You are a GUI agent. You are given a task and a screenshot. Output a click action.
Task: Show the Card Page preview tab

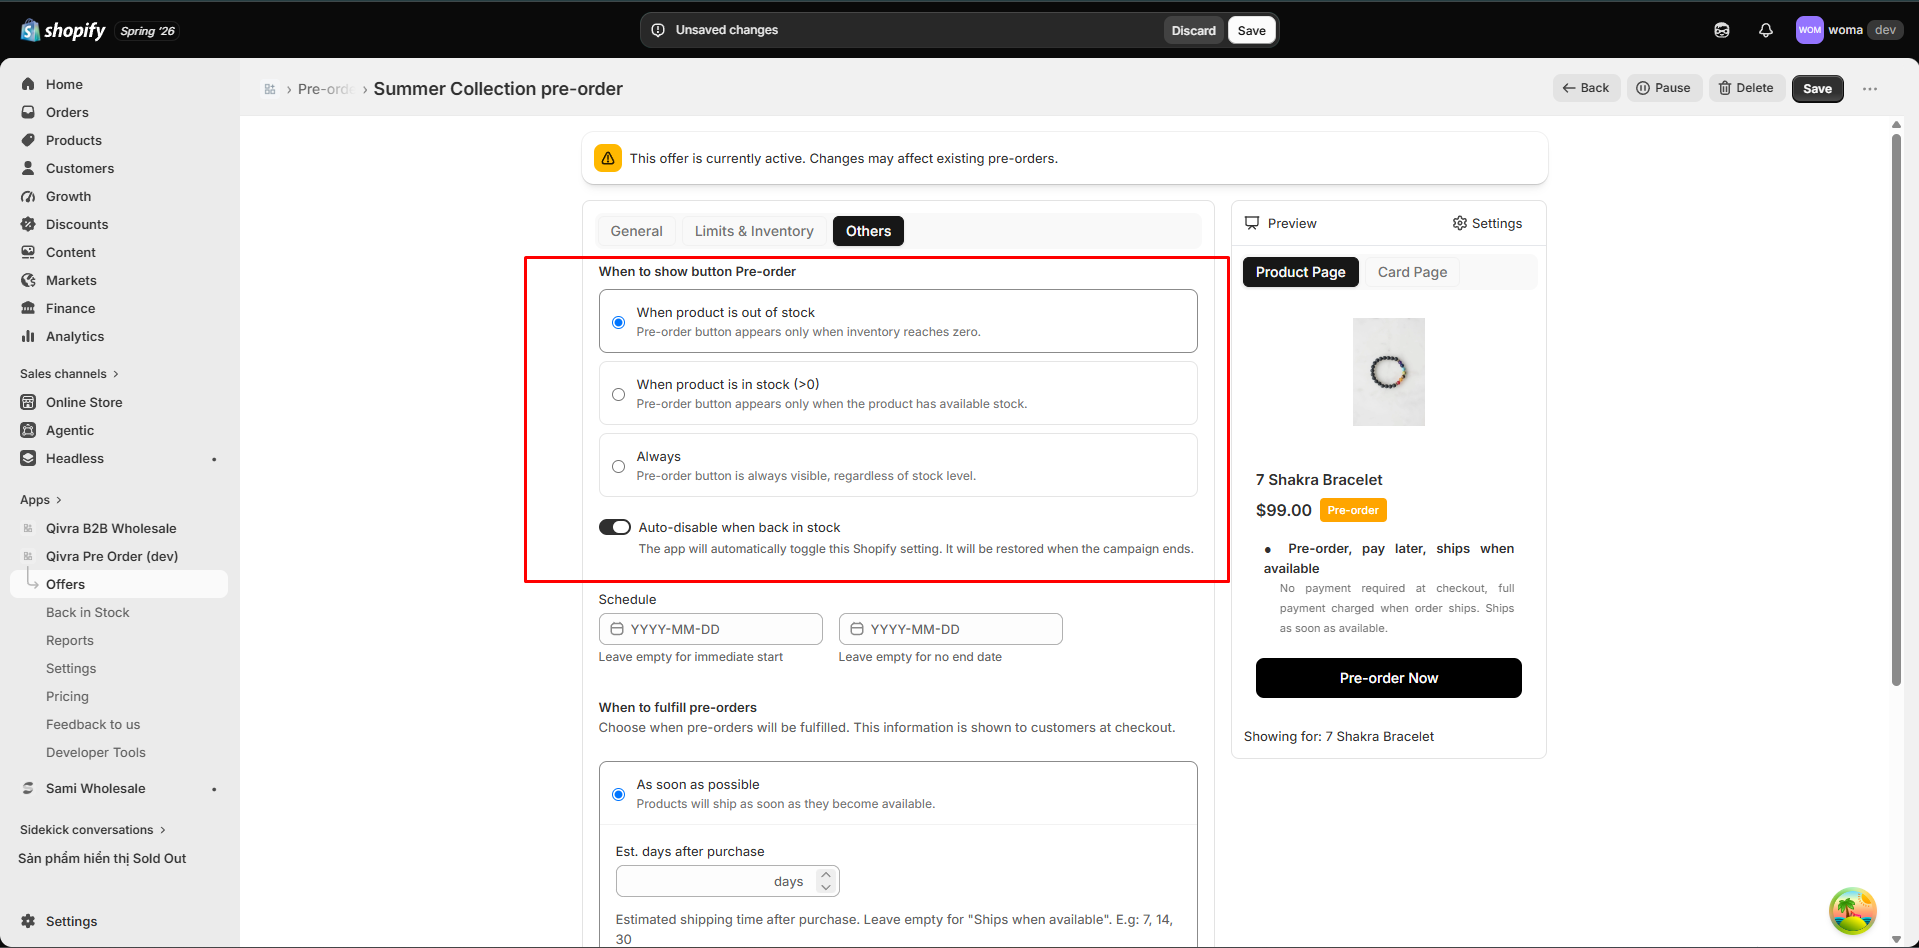(x=1412, y=272)
